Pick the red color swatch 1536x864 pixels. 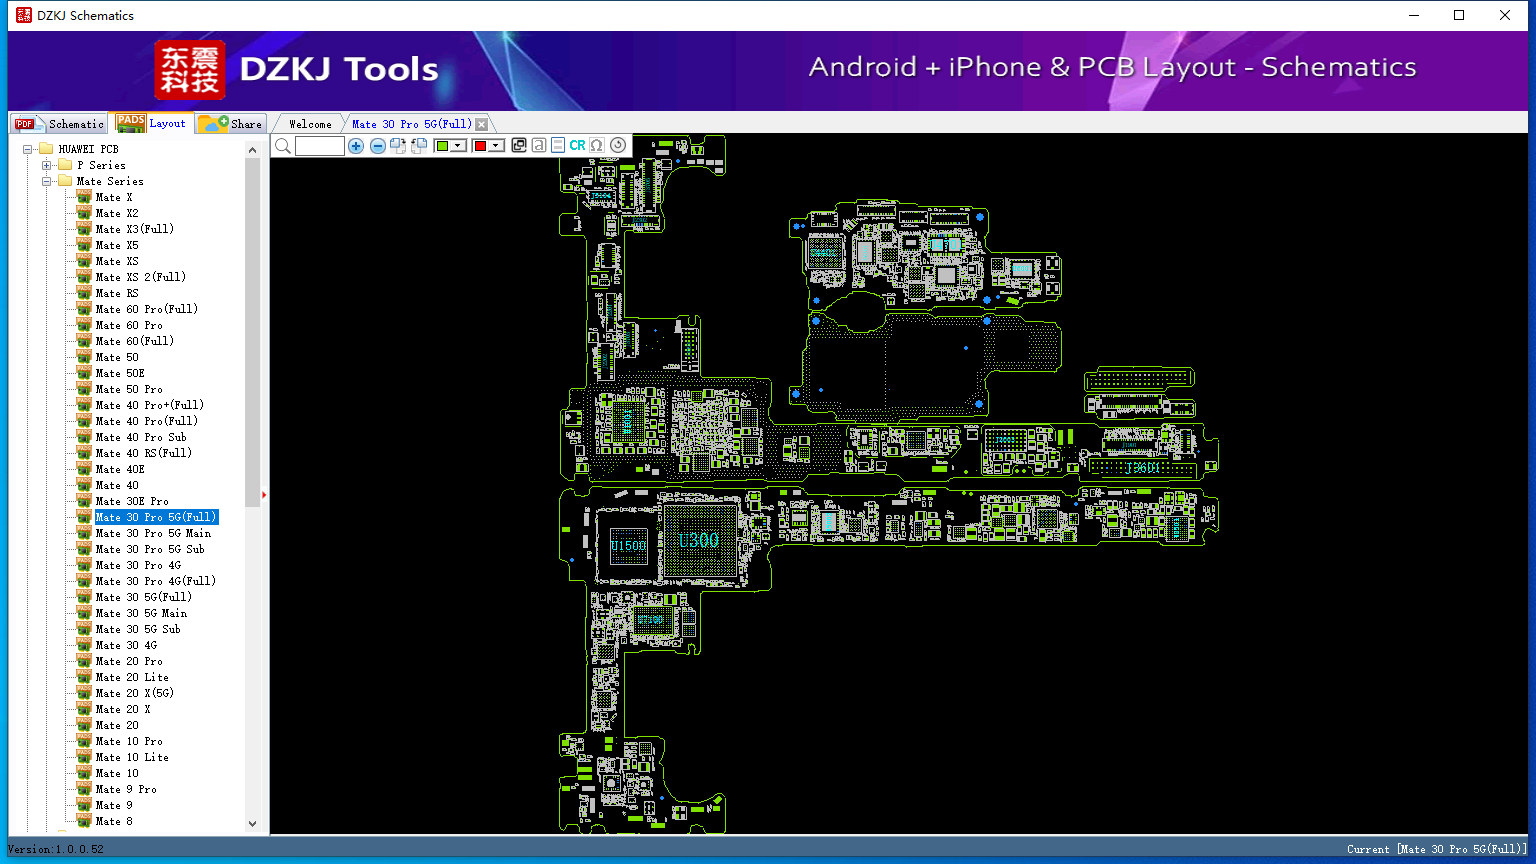pyautogui.click(x=480, y=146)
